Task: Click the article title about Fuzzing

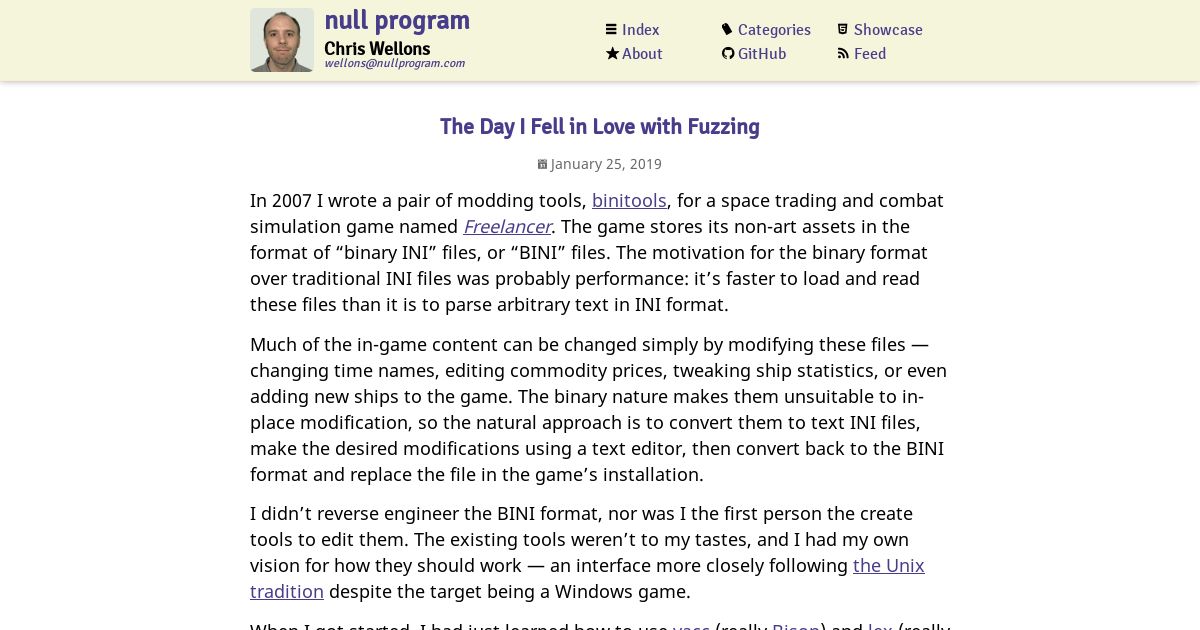Action: (600, 127)
